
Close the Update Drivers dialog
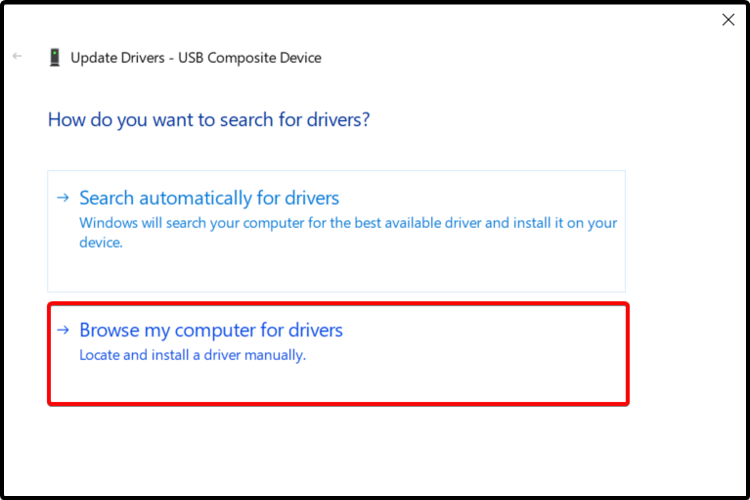click(x=728, y=19)
